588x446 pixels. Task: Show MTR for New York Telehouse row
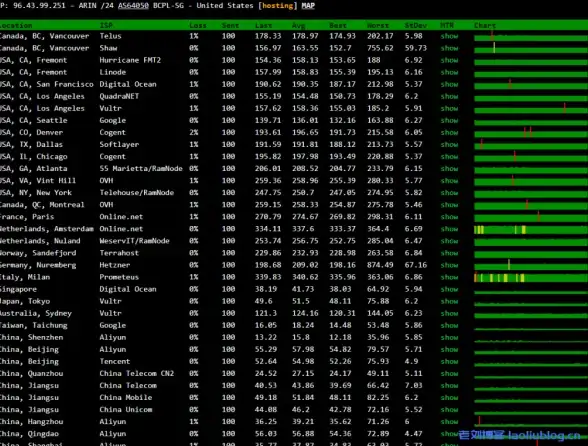tap(449, 192)
